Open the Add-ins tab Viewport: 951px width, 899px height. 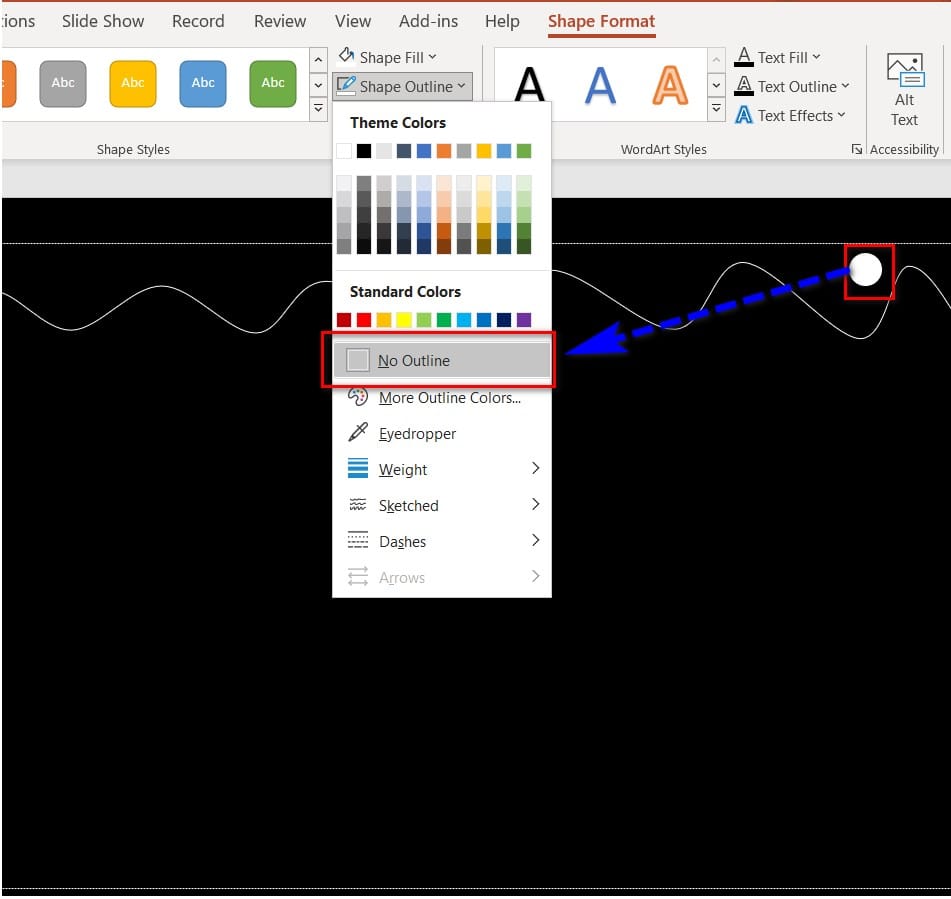(x=429, y=21)
